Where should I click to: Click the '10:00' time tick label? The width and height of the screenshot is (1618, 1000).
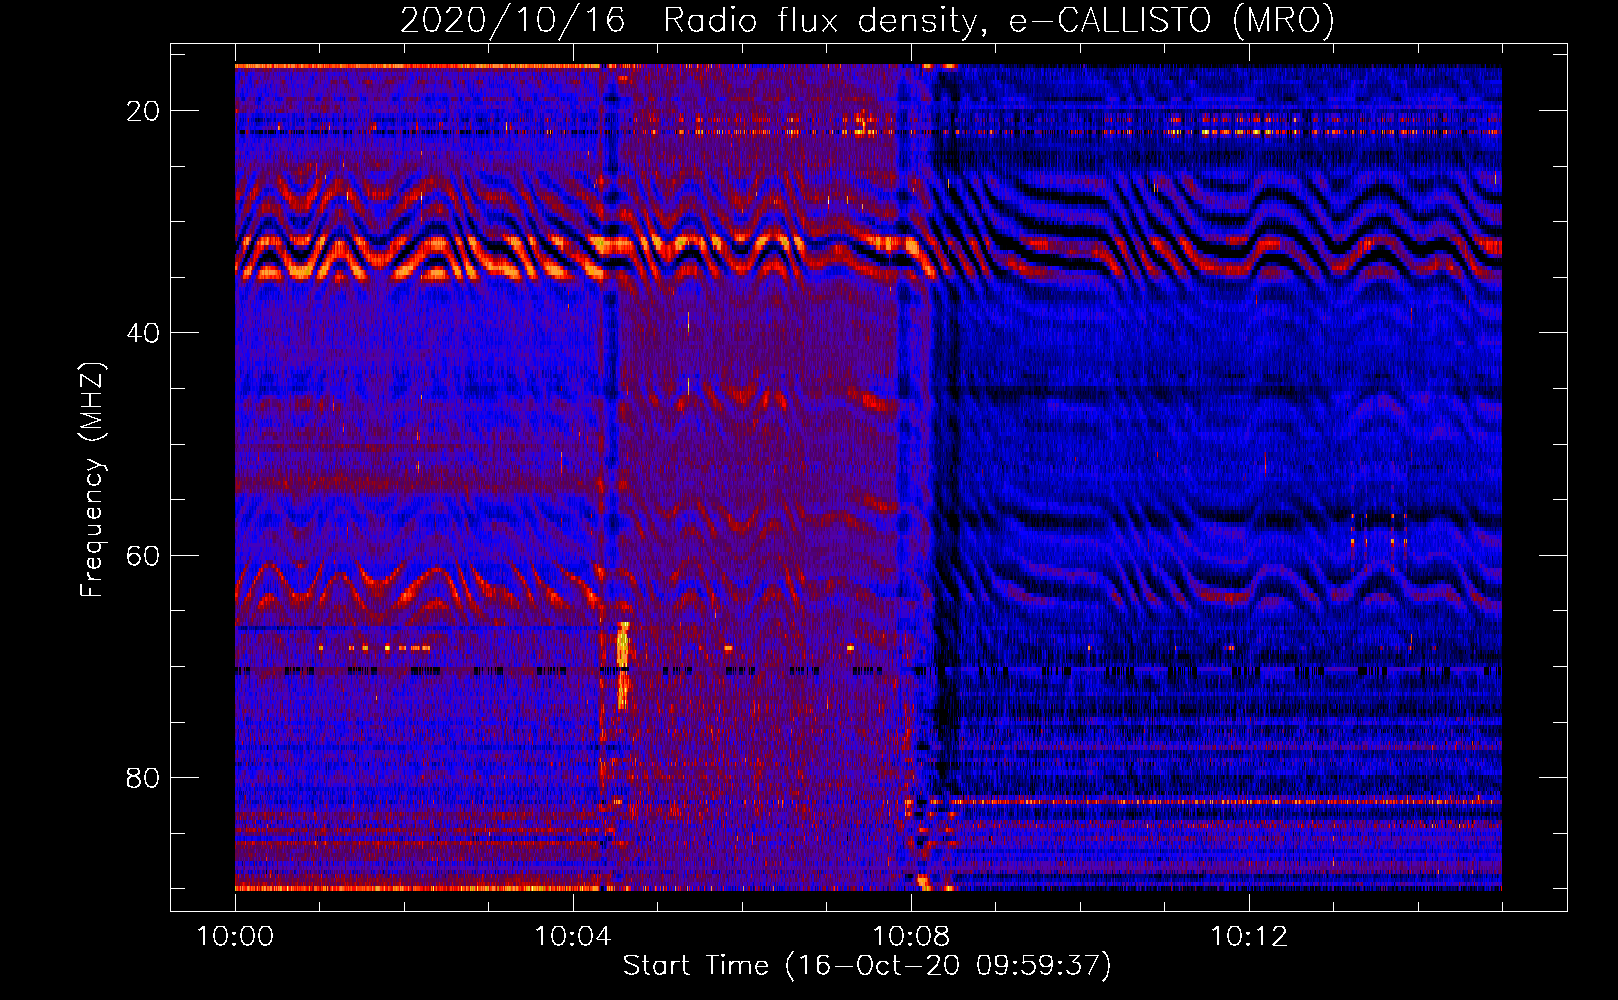coord(235,937)
